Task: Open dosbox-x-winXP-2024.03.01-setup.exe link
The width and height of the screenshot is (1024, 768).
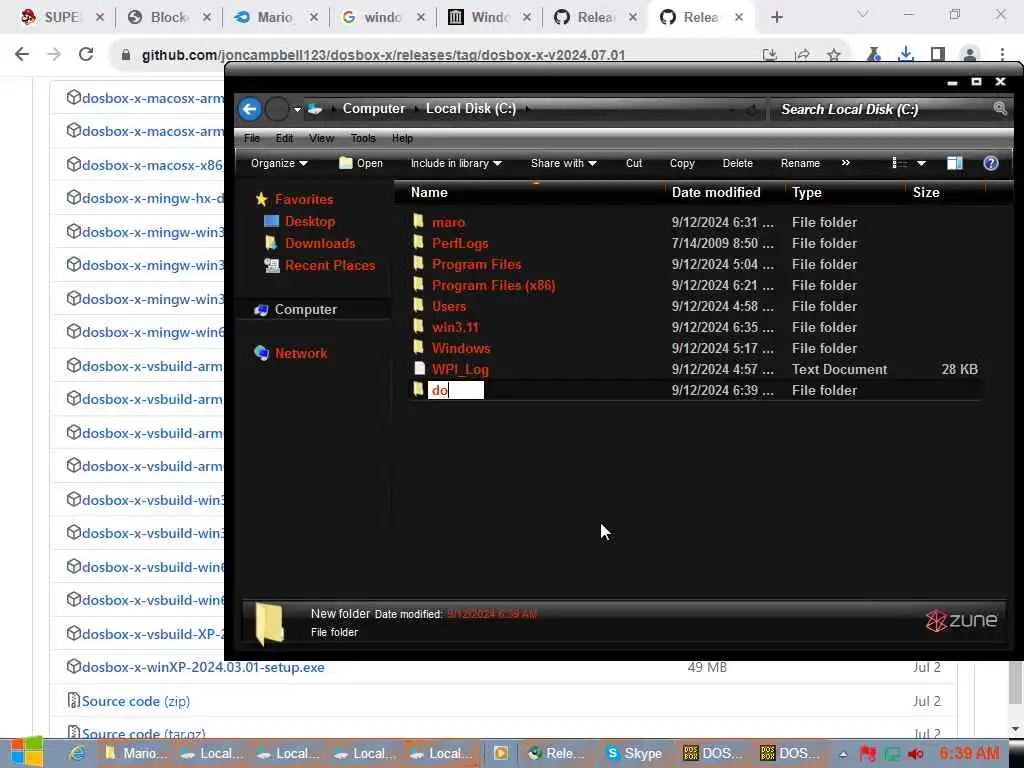Action: tap(203, 667)
